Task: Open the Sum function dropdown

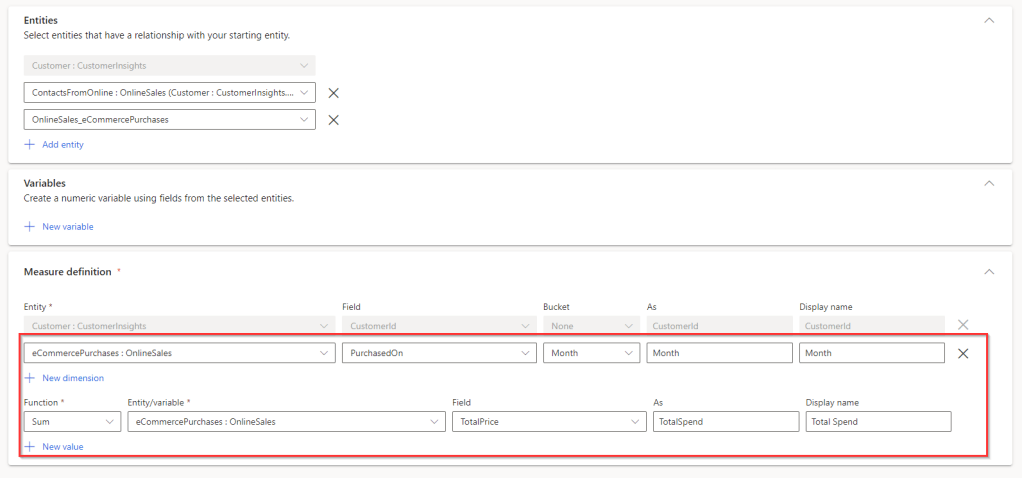Action: [x=72, y=422]
